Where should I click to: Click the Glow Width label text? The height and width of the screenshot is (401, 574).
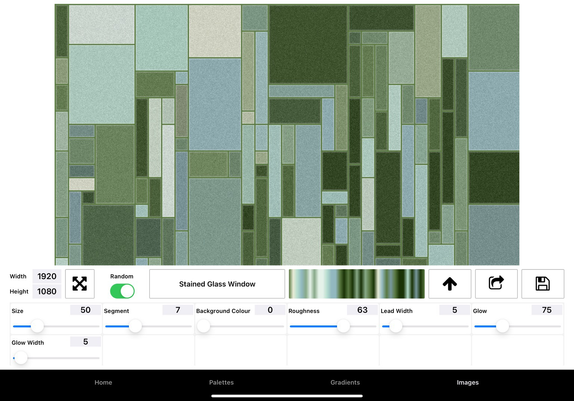[28, 343]
